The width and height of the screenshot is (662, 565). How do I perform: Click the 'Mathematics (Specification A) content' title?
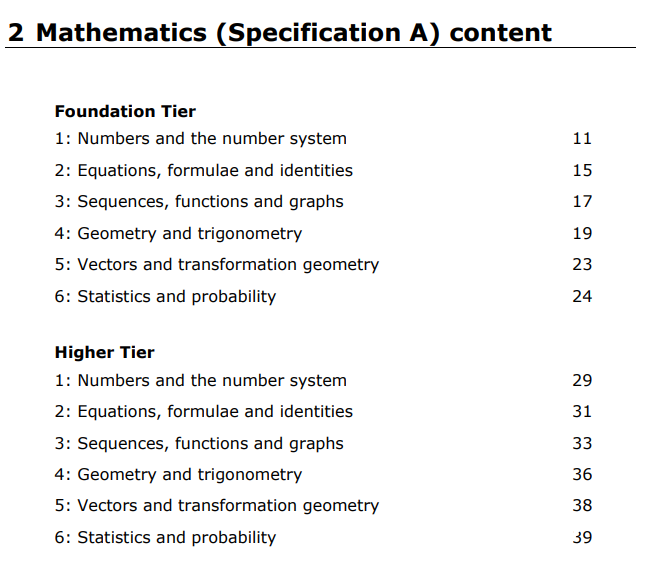point(279,32)
